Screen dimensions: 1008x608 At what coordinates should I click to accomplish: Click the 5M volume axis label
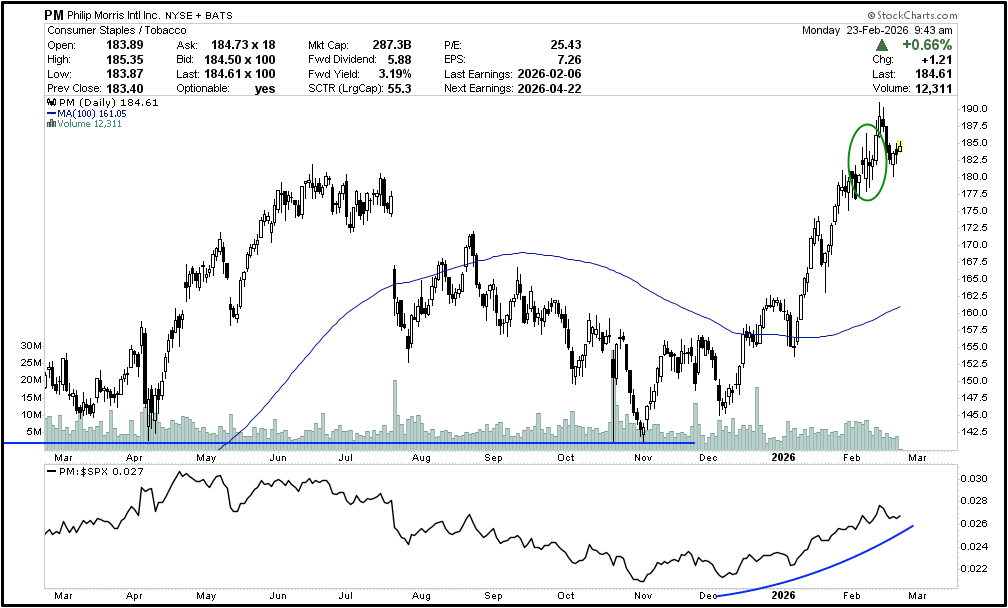click(34, 432)
